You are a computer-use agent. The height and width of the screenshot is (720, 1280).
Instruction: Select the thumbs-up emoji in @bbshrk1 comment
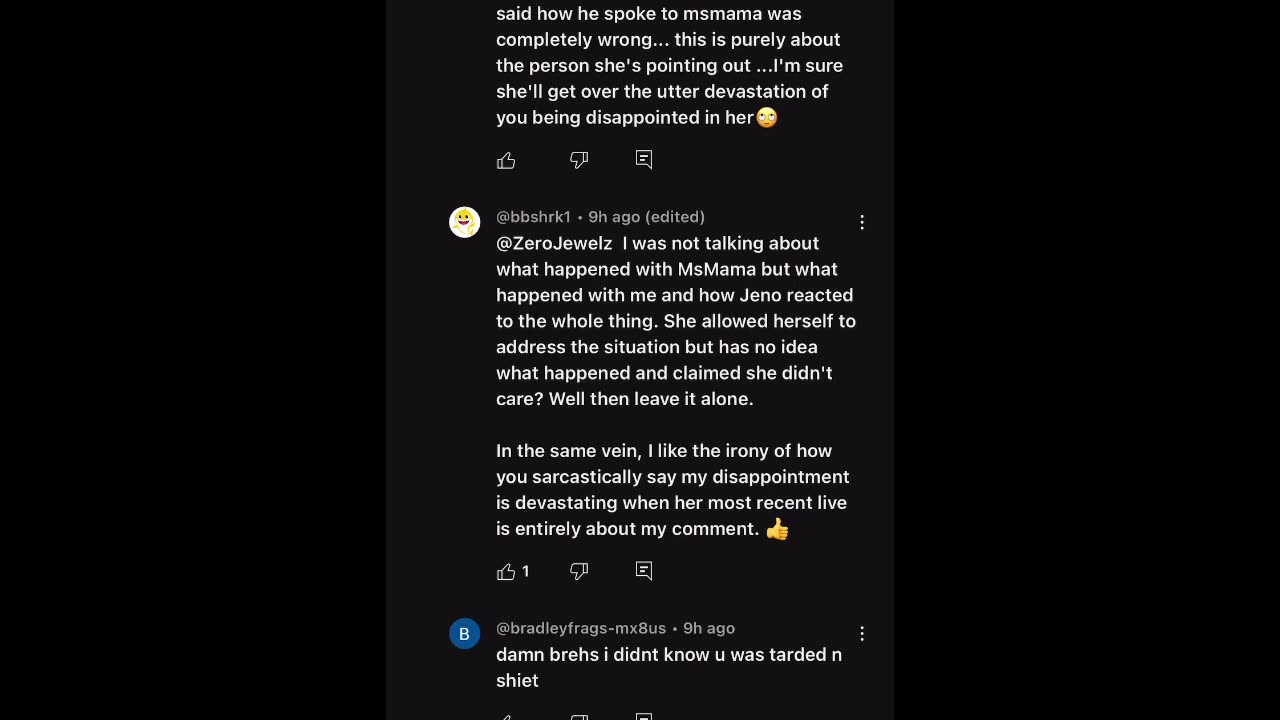click(777, 529)
